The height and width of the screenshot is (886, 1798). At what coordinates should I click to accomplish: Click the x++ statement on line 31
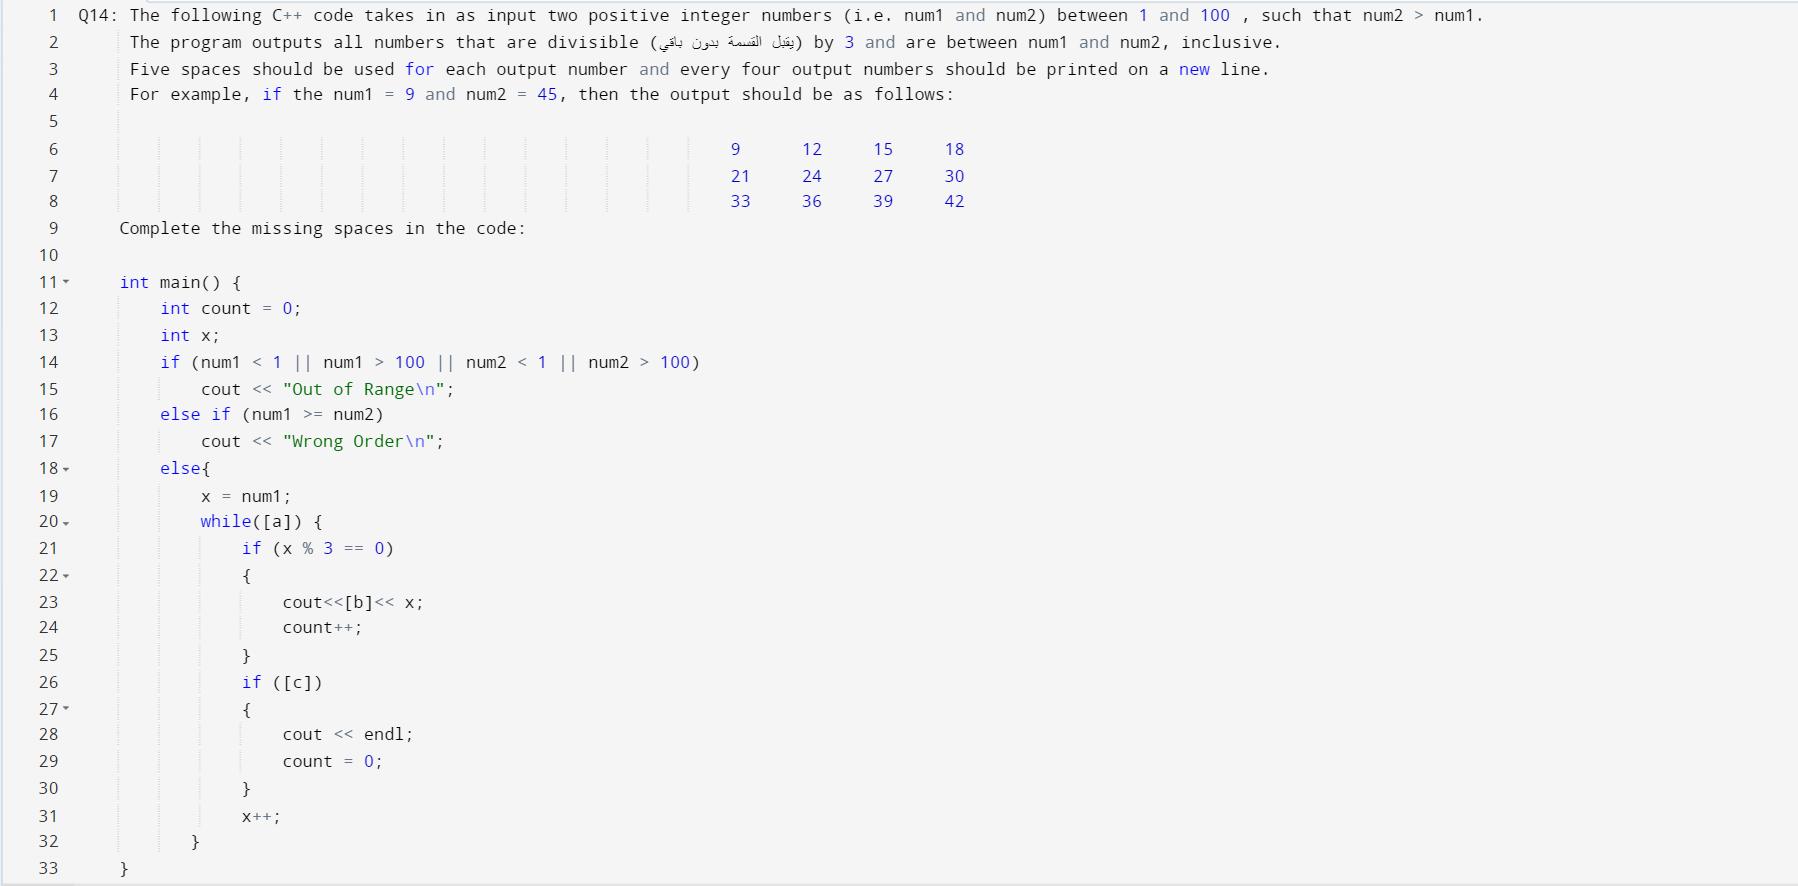click(260, 816)
